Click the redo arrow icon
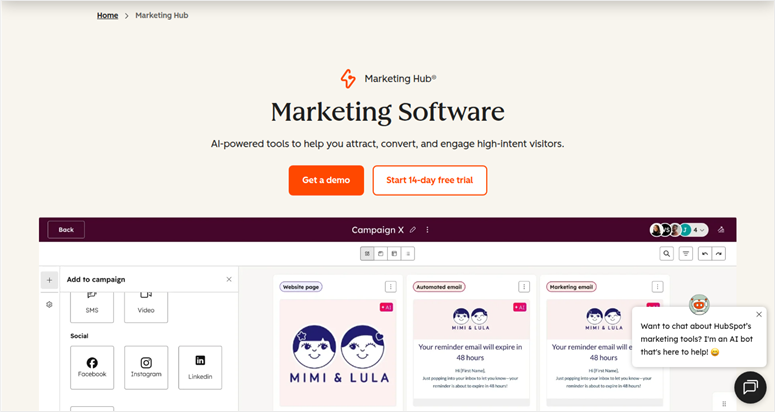 [719, 253]
